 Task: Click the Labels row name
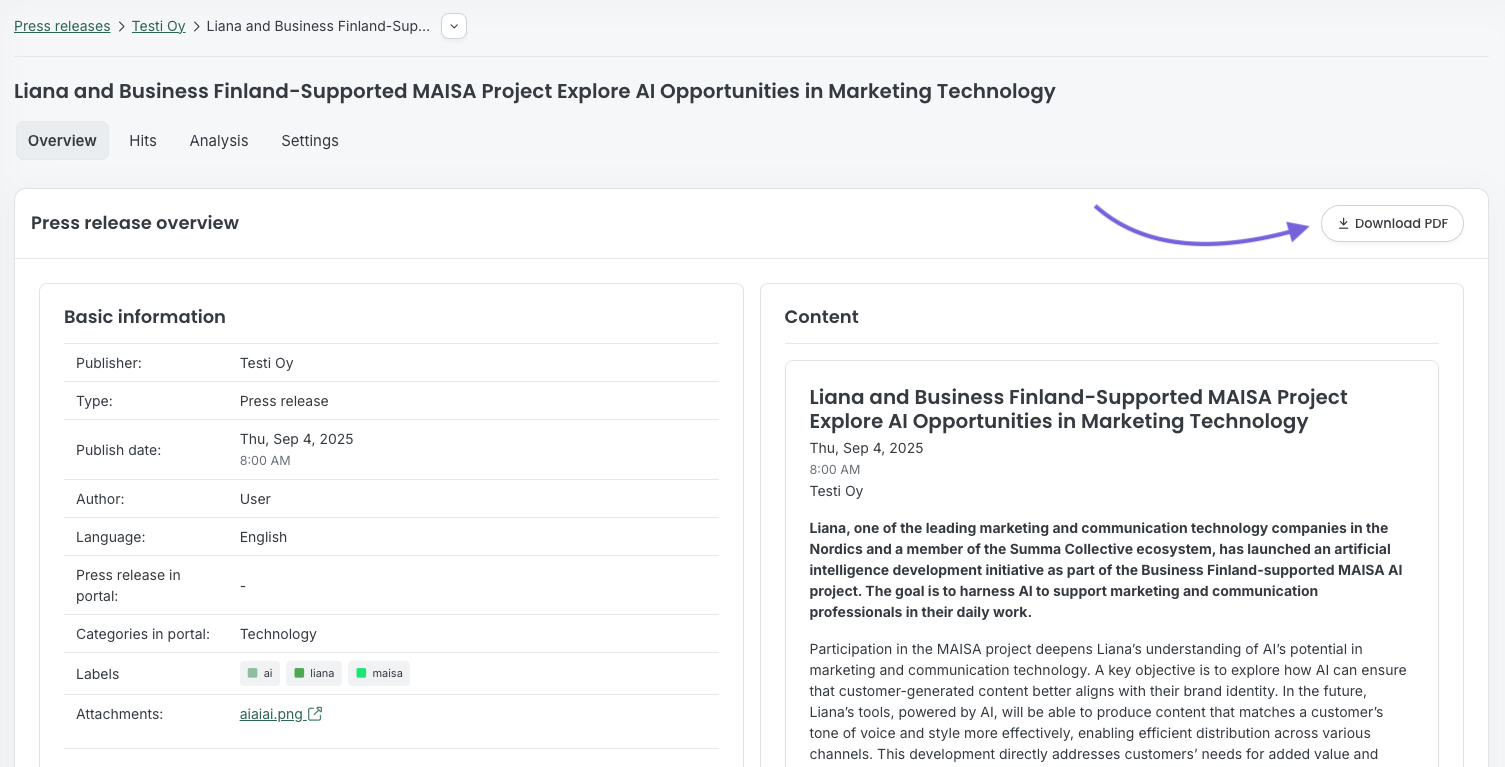click(97, 674)
